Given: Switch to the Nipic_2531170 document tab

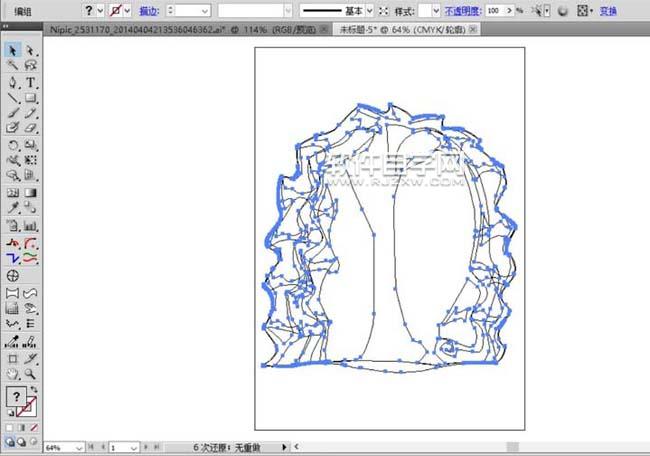Looking at the screenshot, I should pyautogui.click(x=182, y=29).
